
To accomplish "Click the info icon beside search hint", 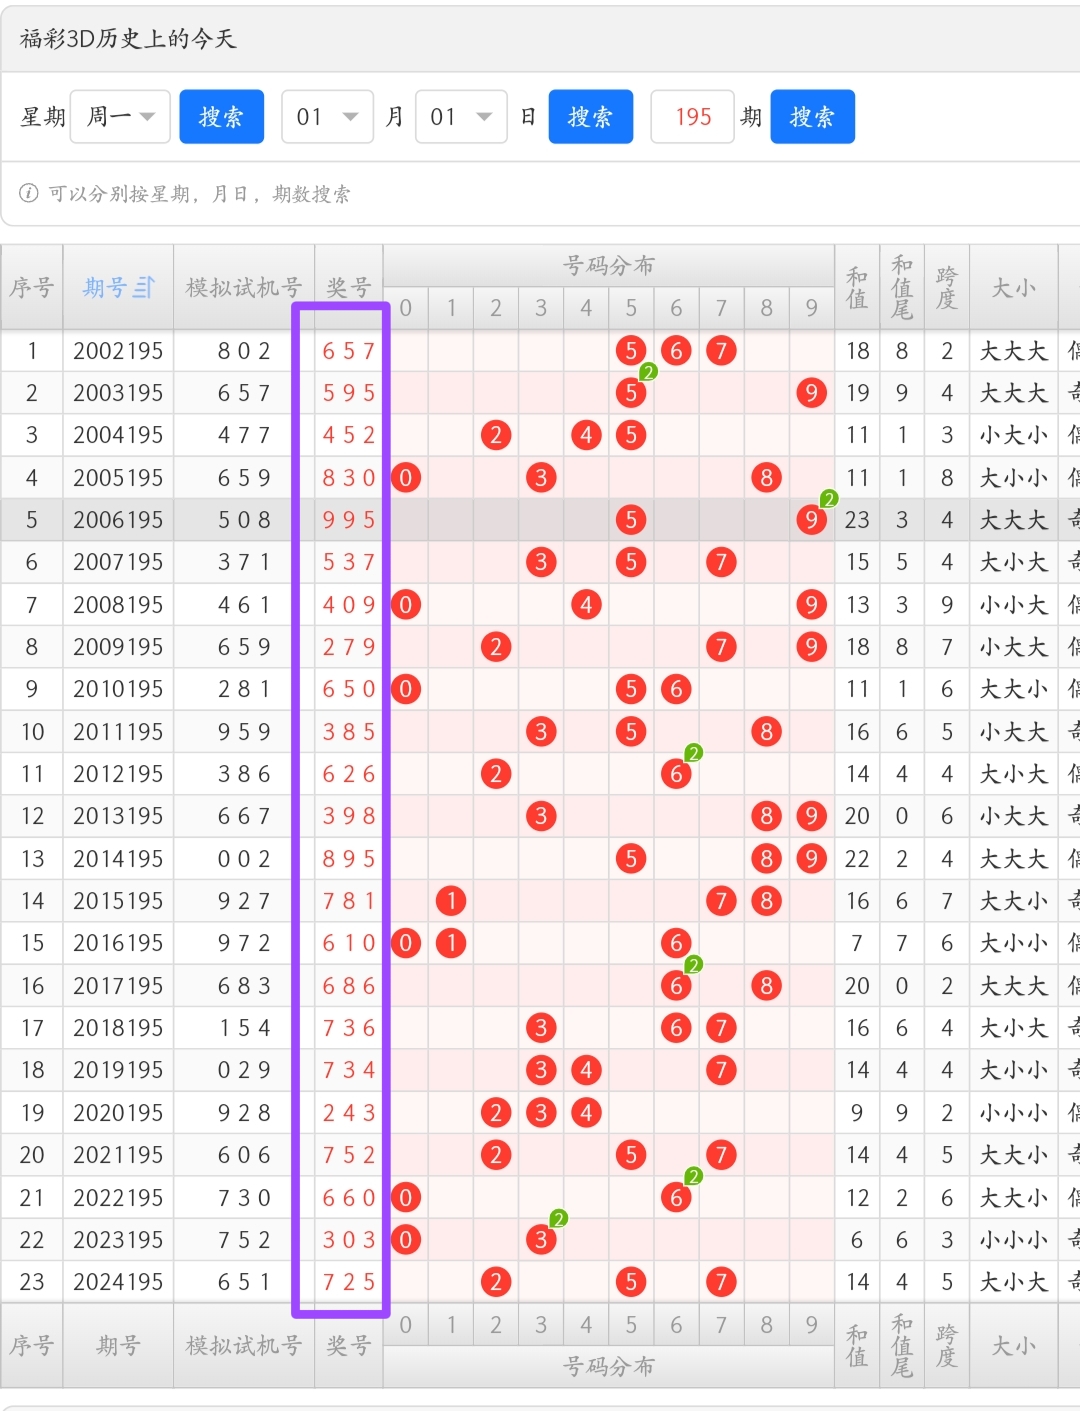I will tap(29, 193).
